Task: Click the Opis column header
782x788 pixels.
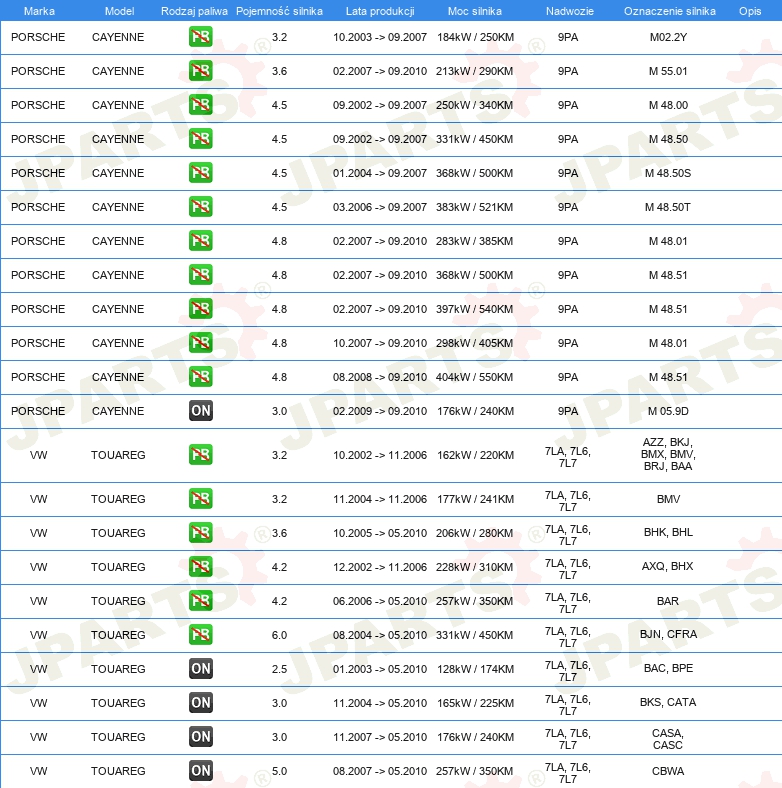Action: pyautogui.click(x=750, y=11)
